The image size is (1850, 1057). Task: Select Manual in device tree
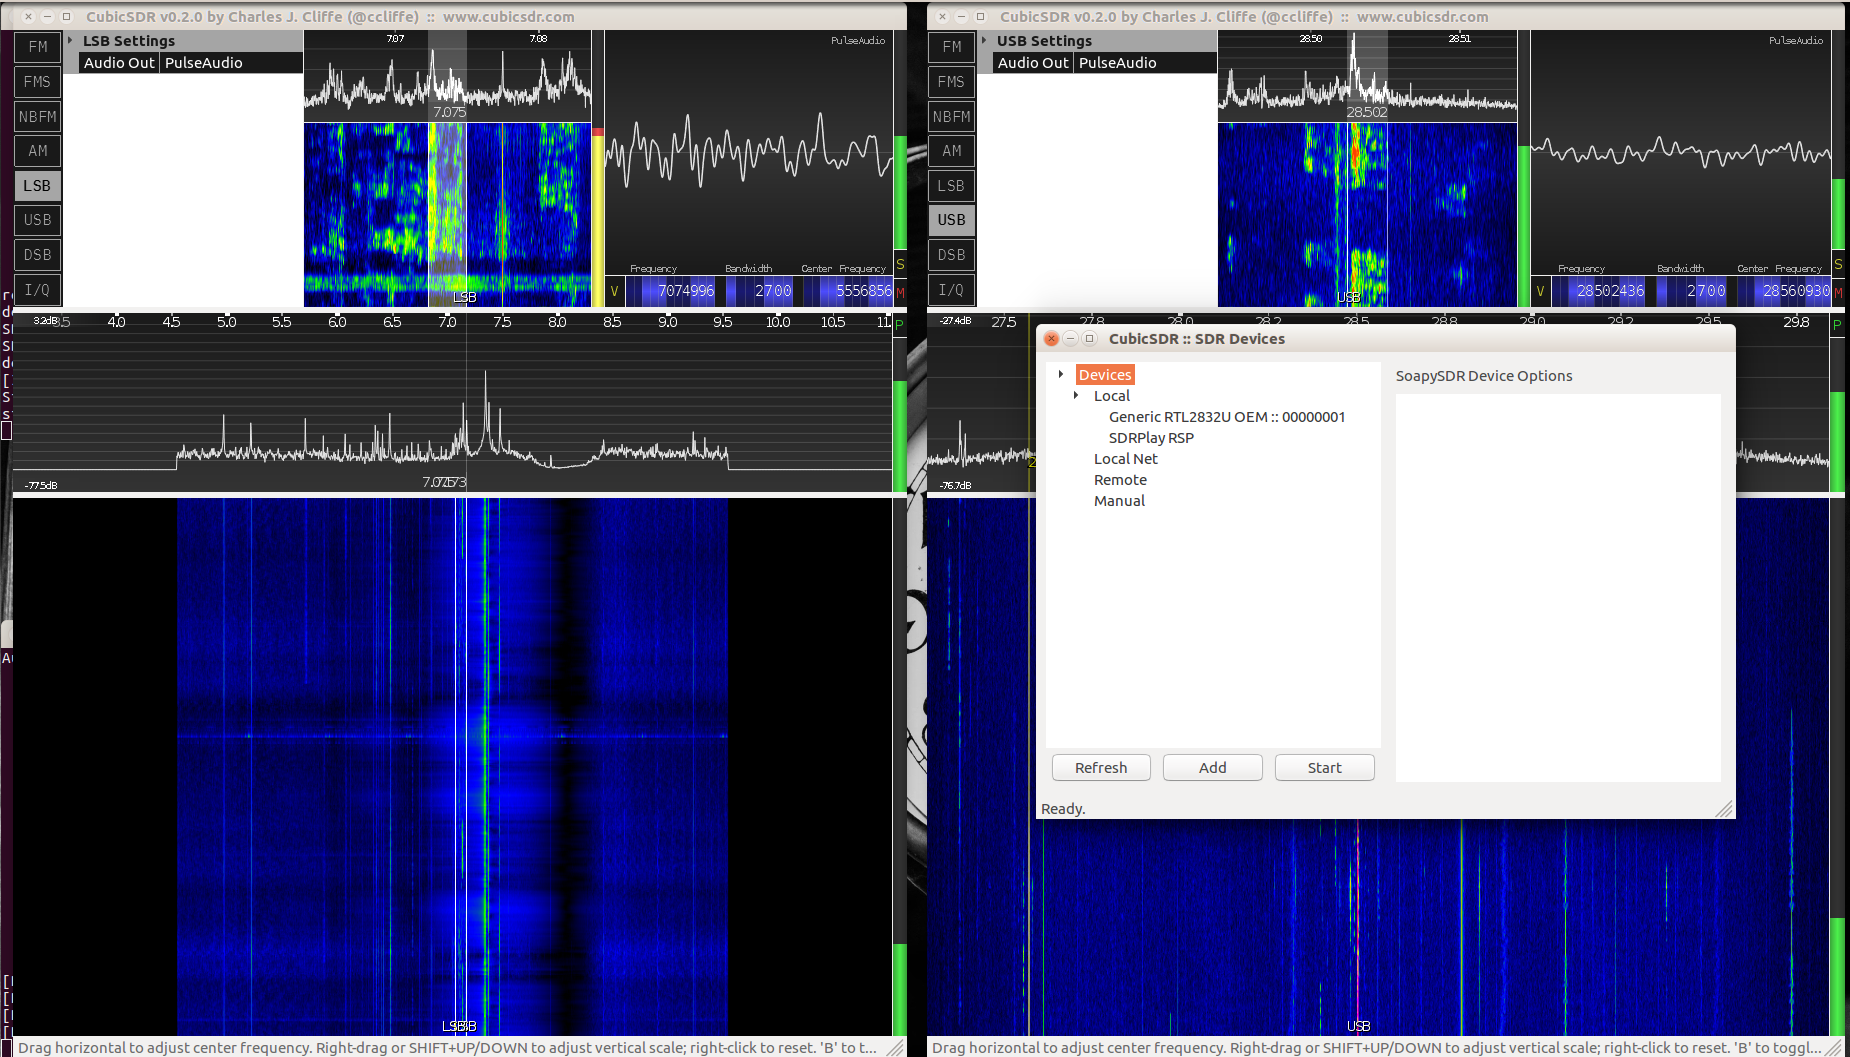[x=1119, y=501]
